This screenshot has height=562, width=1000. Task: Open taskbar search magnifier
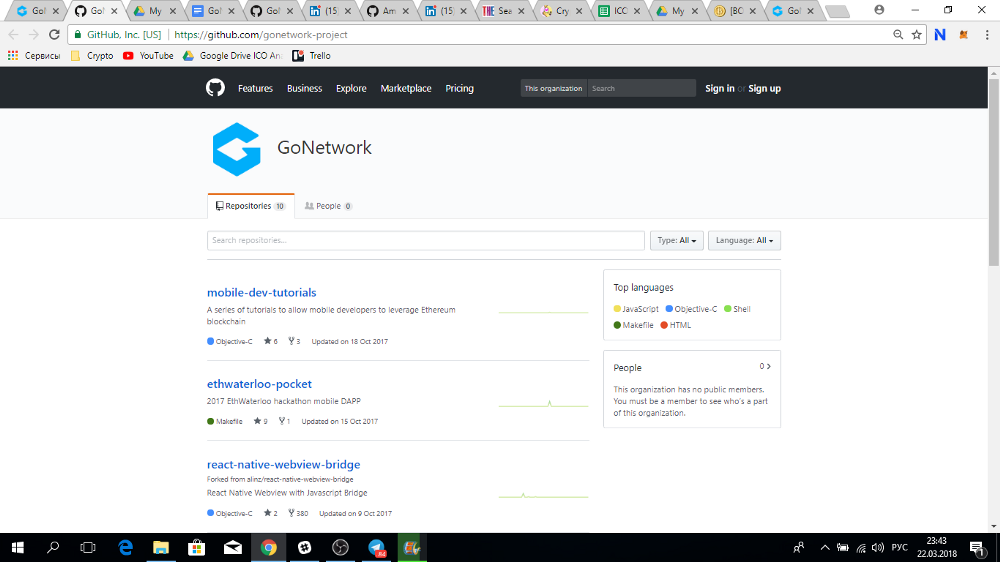53,547
